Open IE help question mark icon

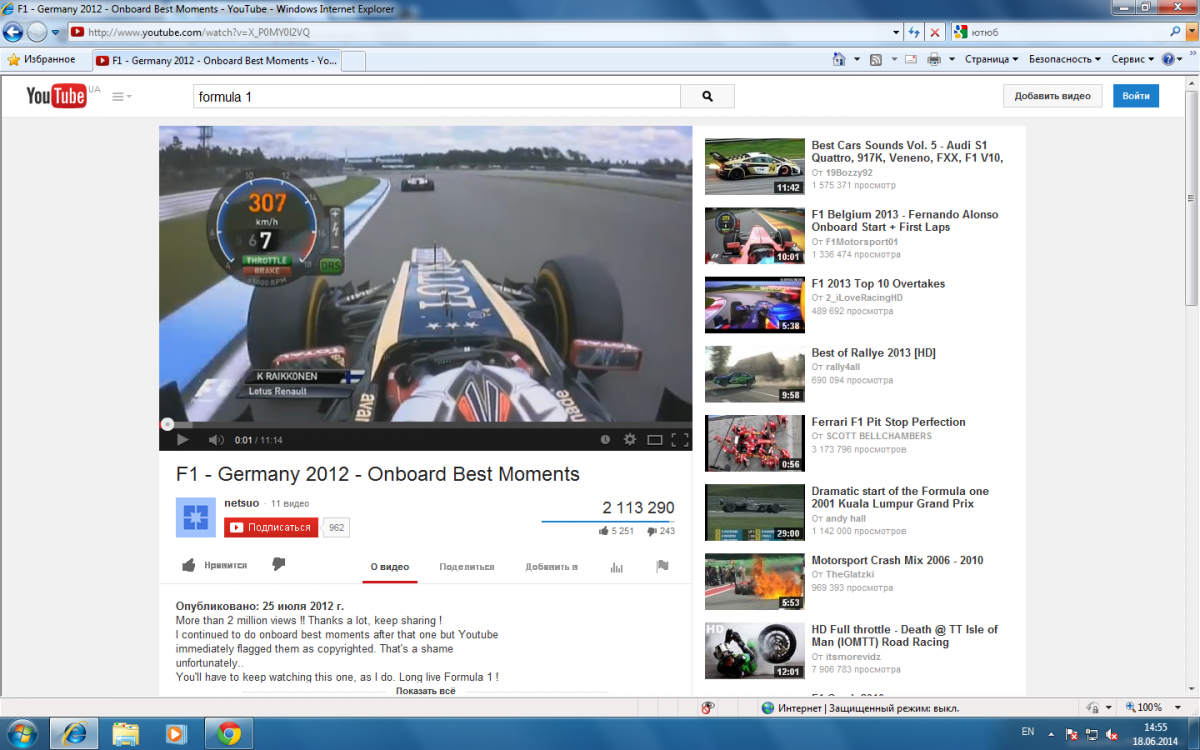pyautogui.click(x=1167, y=60)
